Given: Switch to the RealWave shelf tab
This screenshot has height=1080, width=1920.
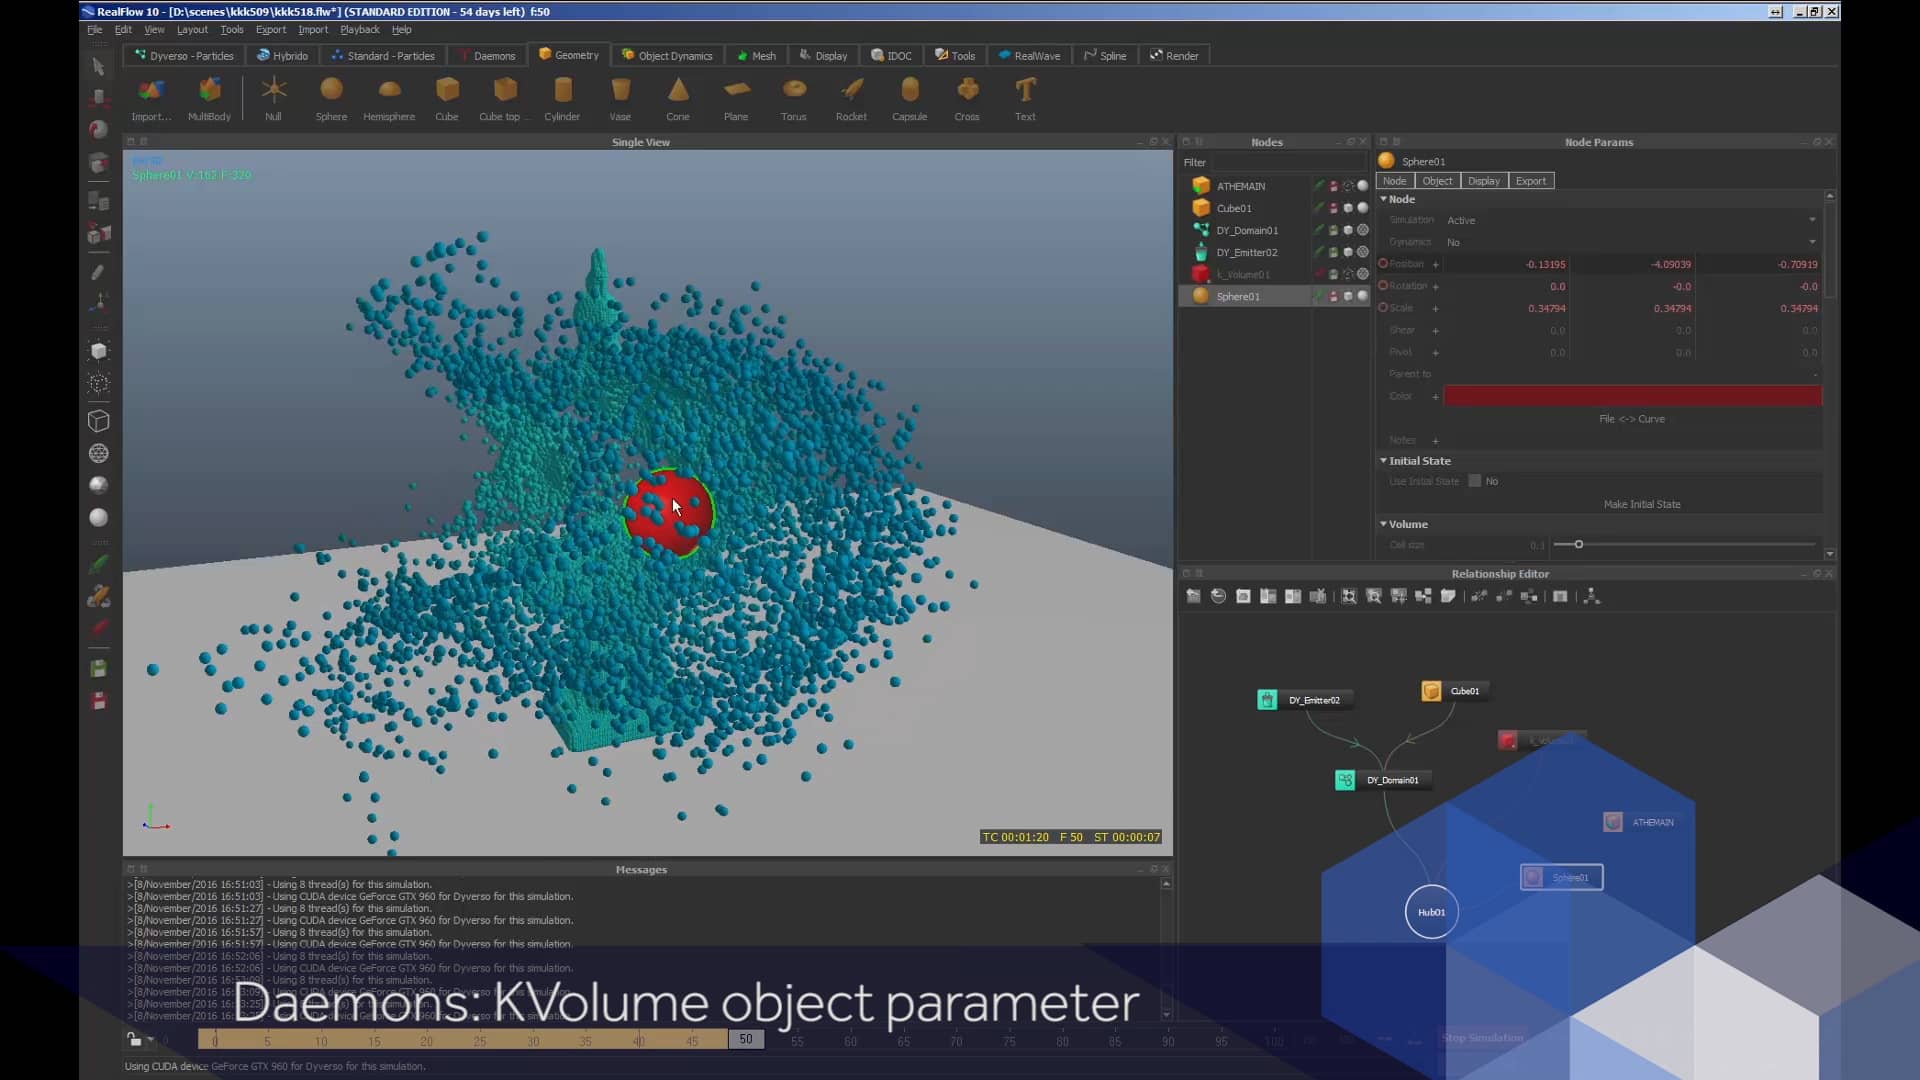Looking at the screenshot, I should point(1028,56).
